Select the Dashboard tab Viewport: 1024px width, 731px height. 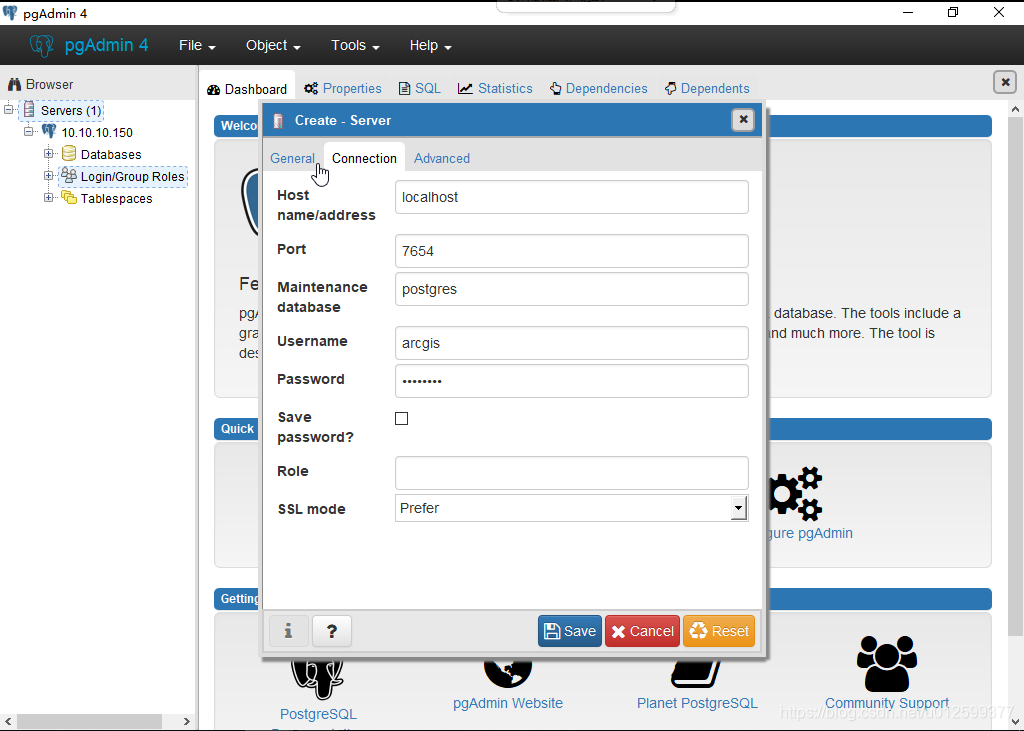coord(247,89)
